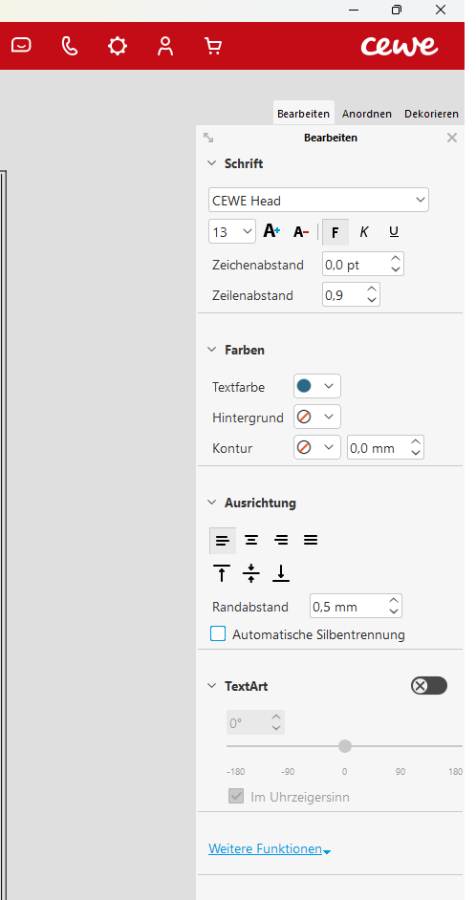Toggle bold F formatting button
476x900 pixels.
click(335, 232)
